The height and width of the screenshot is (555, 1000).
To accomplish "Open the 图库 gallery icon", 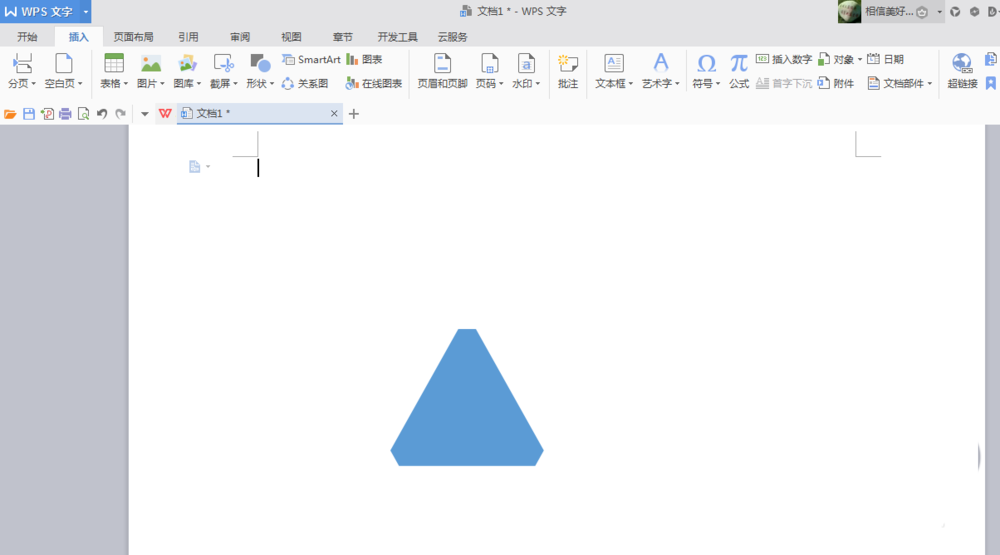I will 187,64.
